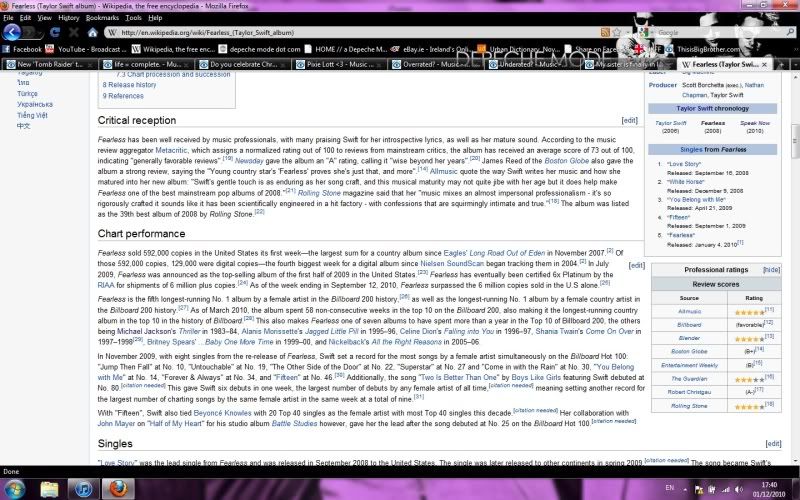Edit the Critical reception section
The width and height of the screenshot is (800, 500).
click(629, 120)
